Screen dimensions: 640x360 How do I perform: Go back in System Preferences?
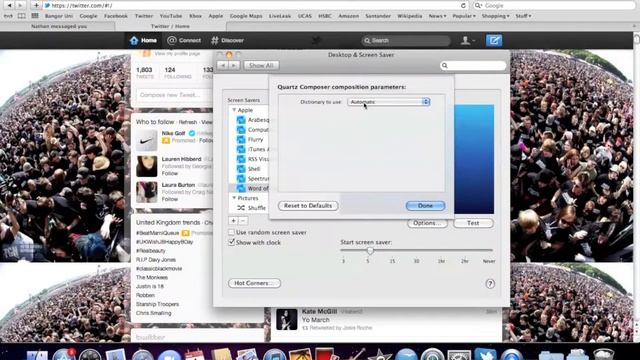pos(222,65)
